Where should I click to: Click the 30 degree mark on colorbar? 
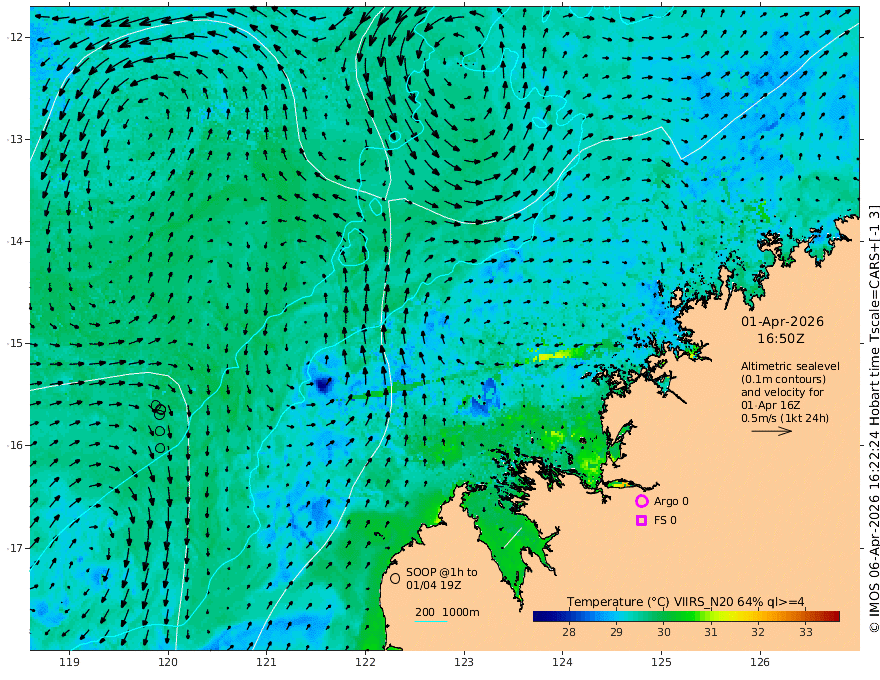664,632
